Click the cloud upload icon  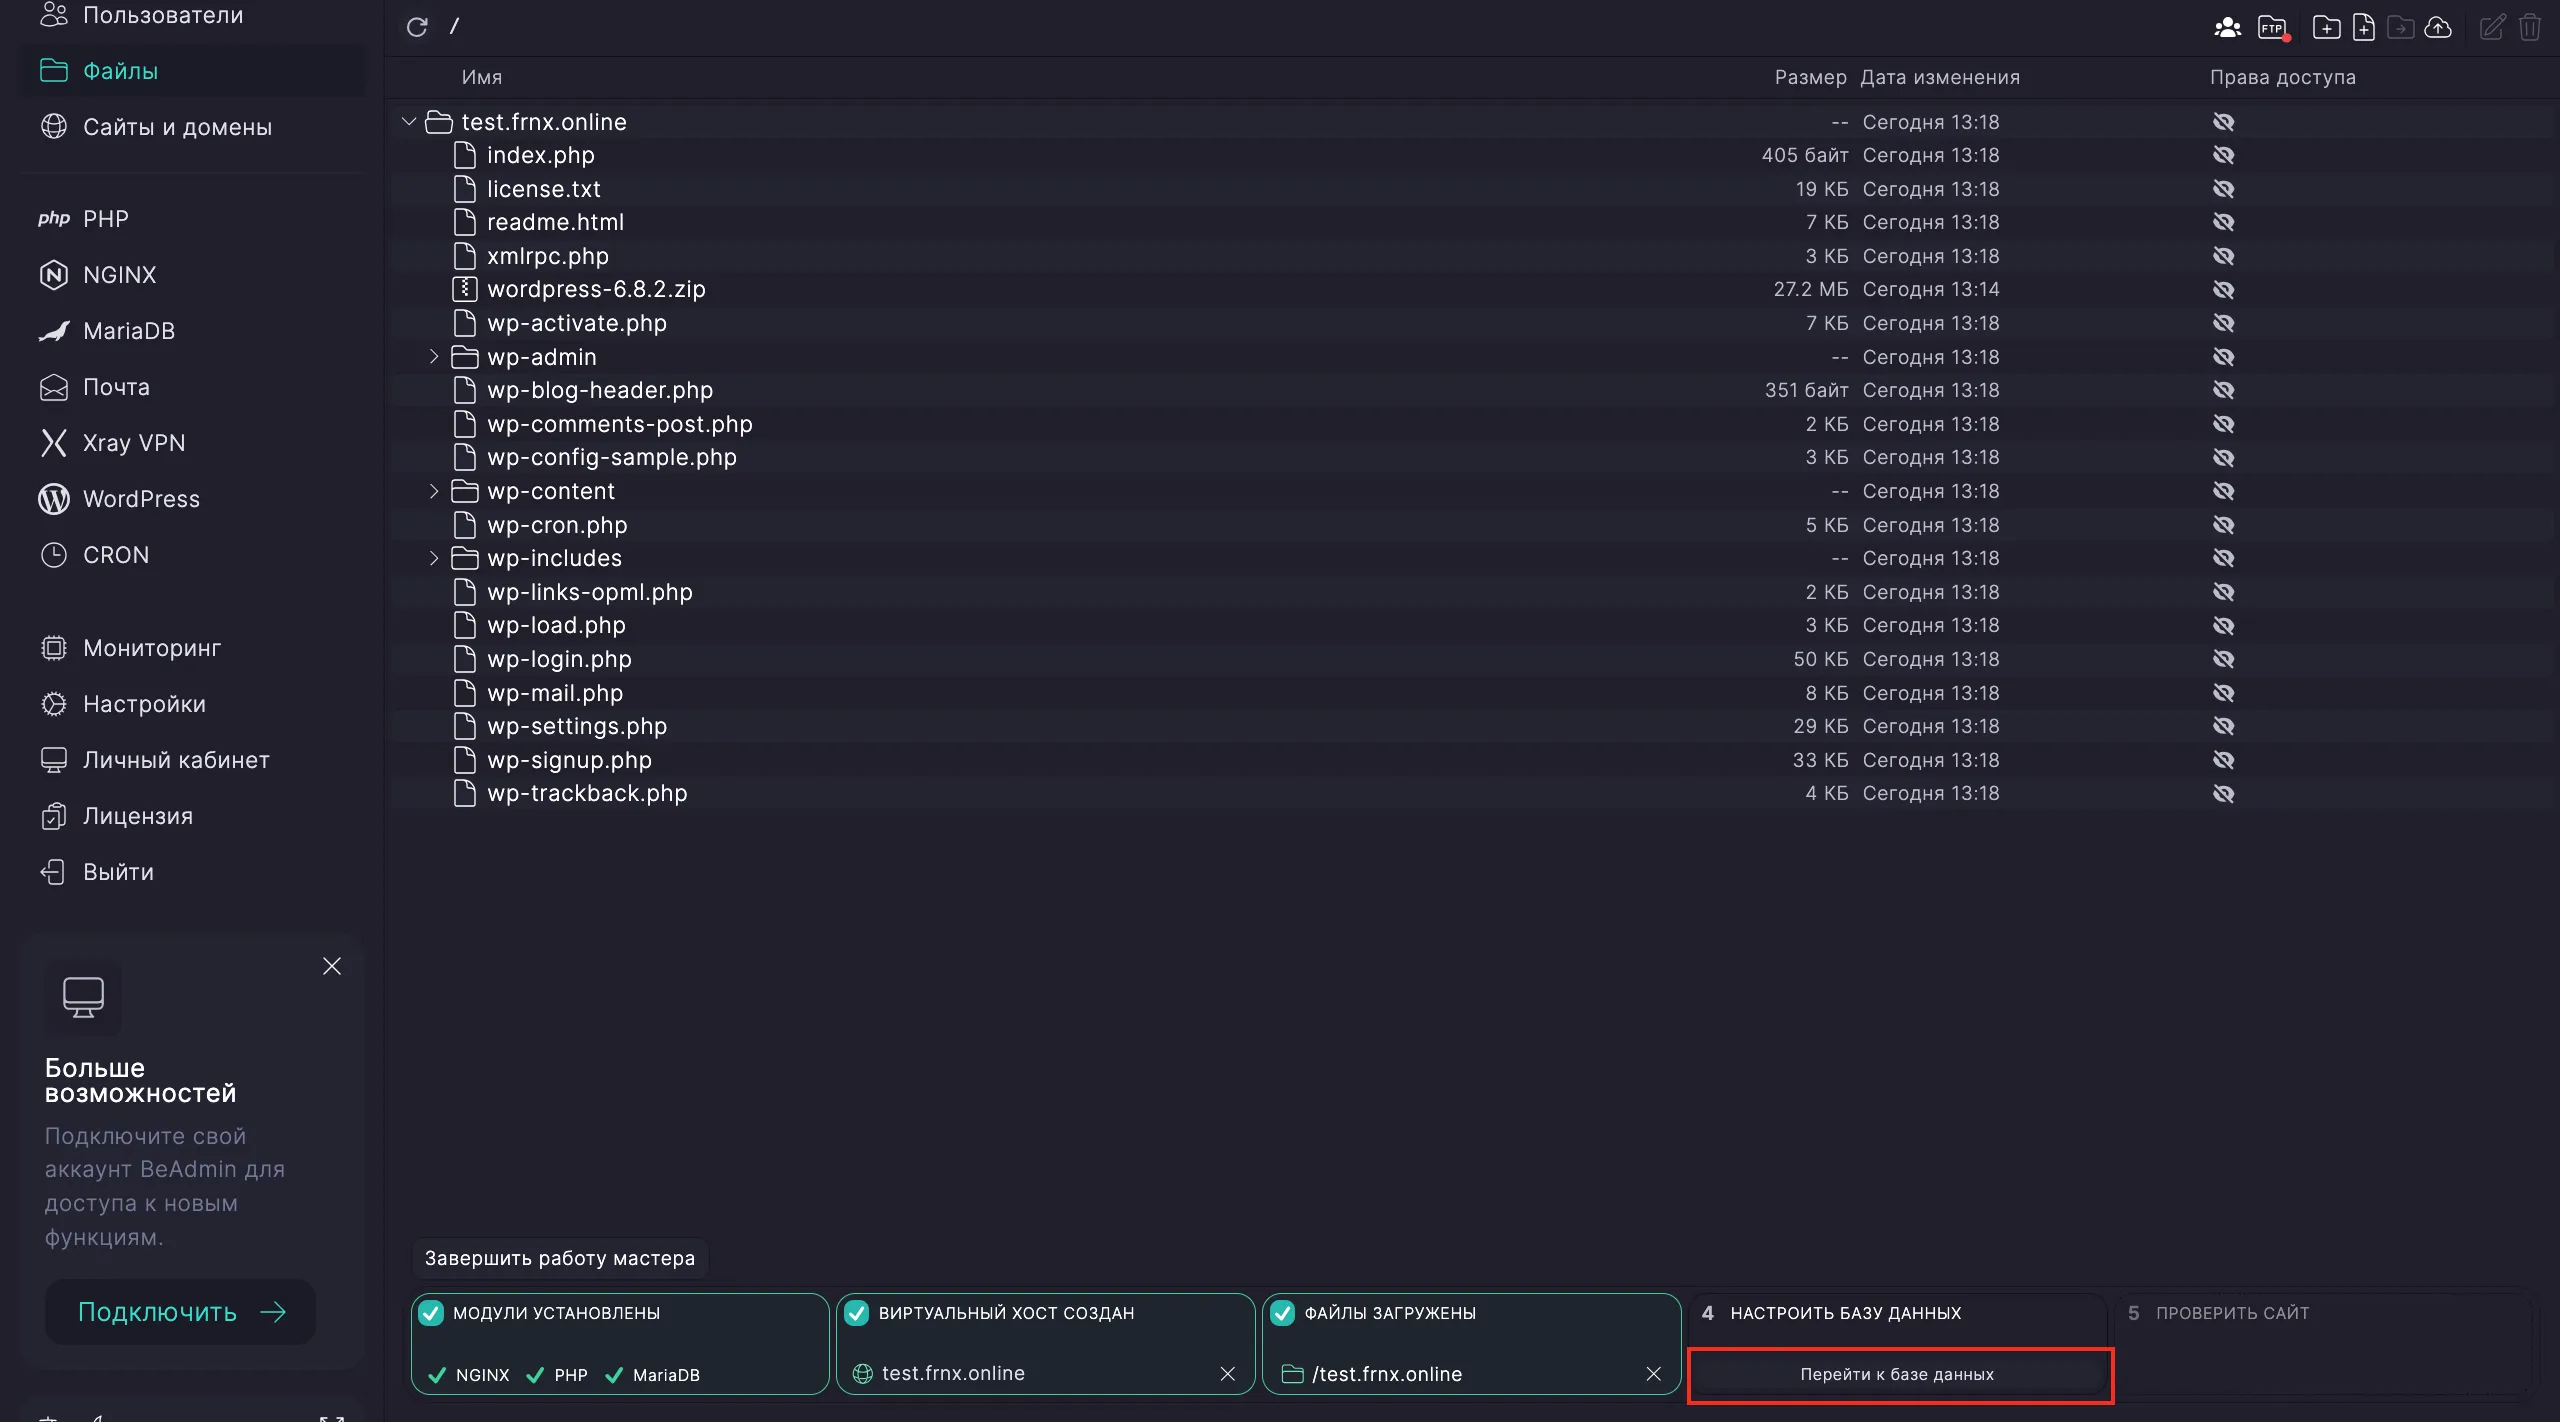pos(2439,27)
